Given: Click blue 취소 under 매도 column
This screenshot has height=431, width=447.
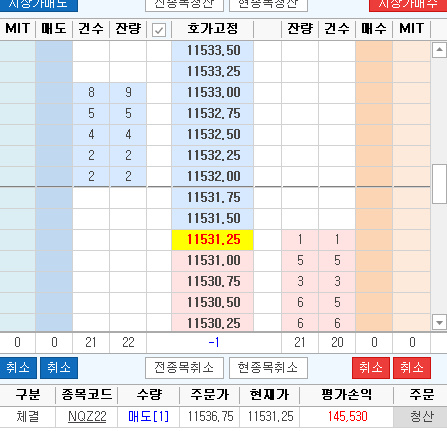Looking at the screenshot, I should 59,368.
